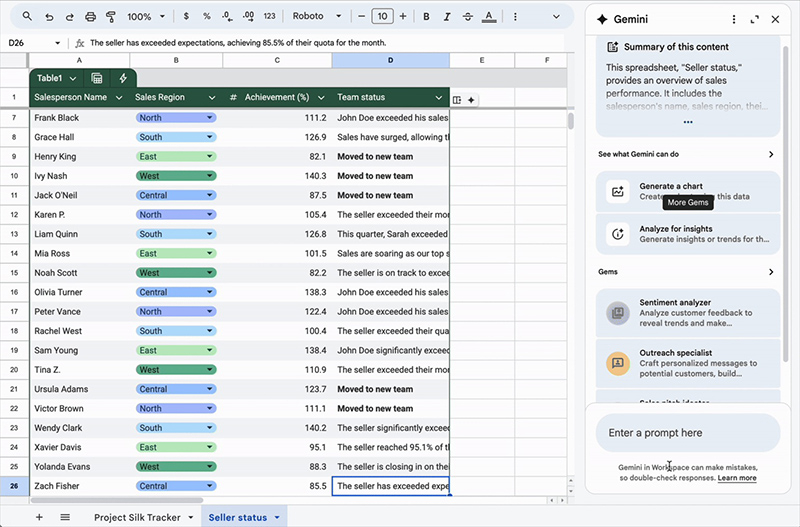Open the Learn more link
This screenshot has width=800, height=527.
point(736,479)
